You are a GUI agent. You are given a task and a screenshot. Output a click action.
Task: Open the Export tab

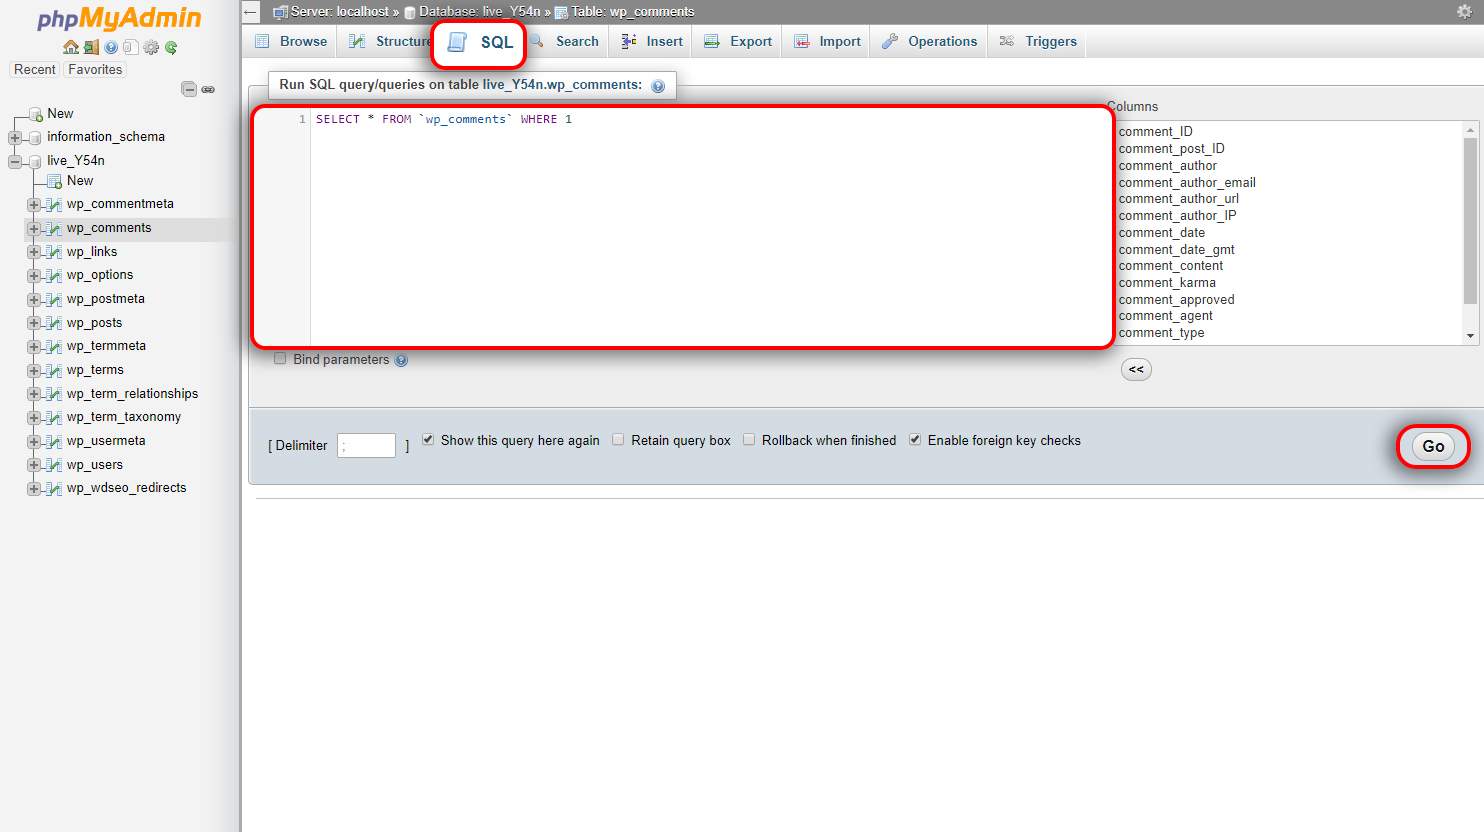pos(738,41)
